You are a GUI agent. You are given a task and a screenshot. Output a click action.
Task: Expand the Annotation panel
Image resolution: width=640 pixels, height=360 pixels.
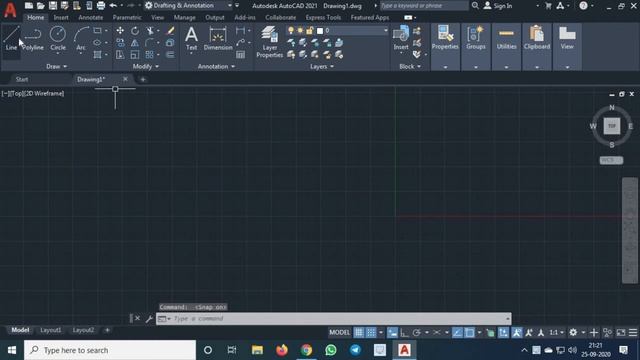point(216,66)
